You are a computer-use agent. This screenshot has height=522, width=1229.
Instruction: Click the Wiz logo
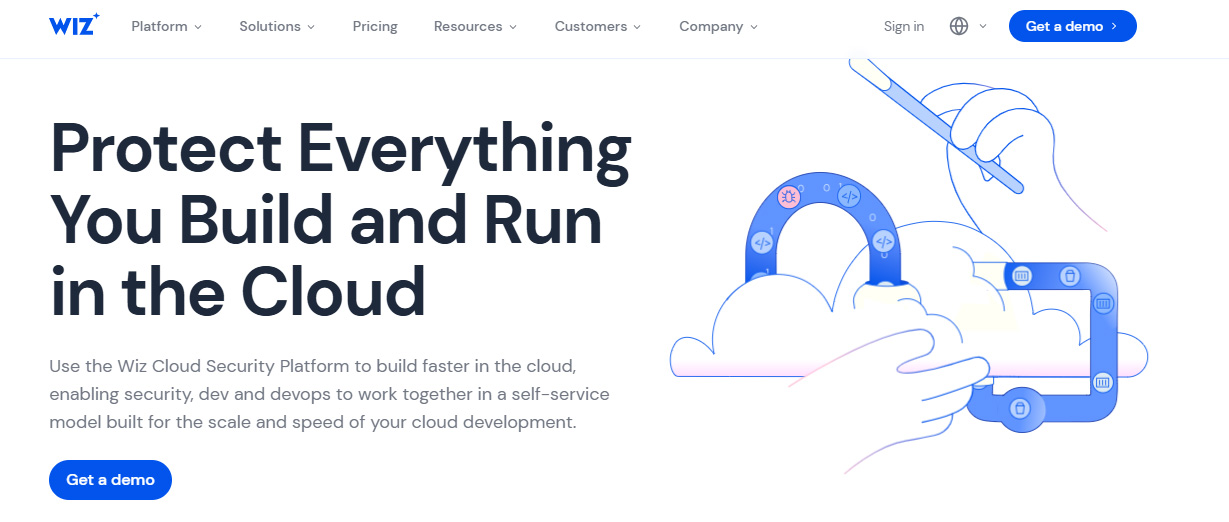[74, 26]
